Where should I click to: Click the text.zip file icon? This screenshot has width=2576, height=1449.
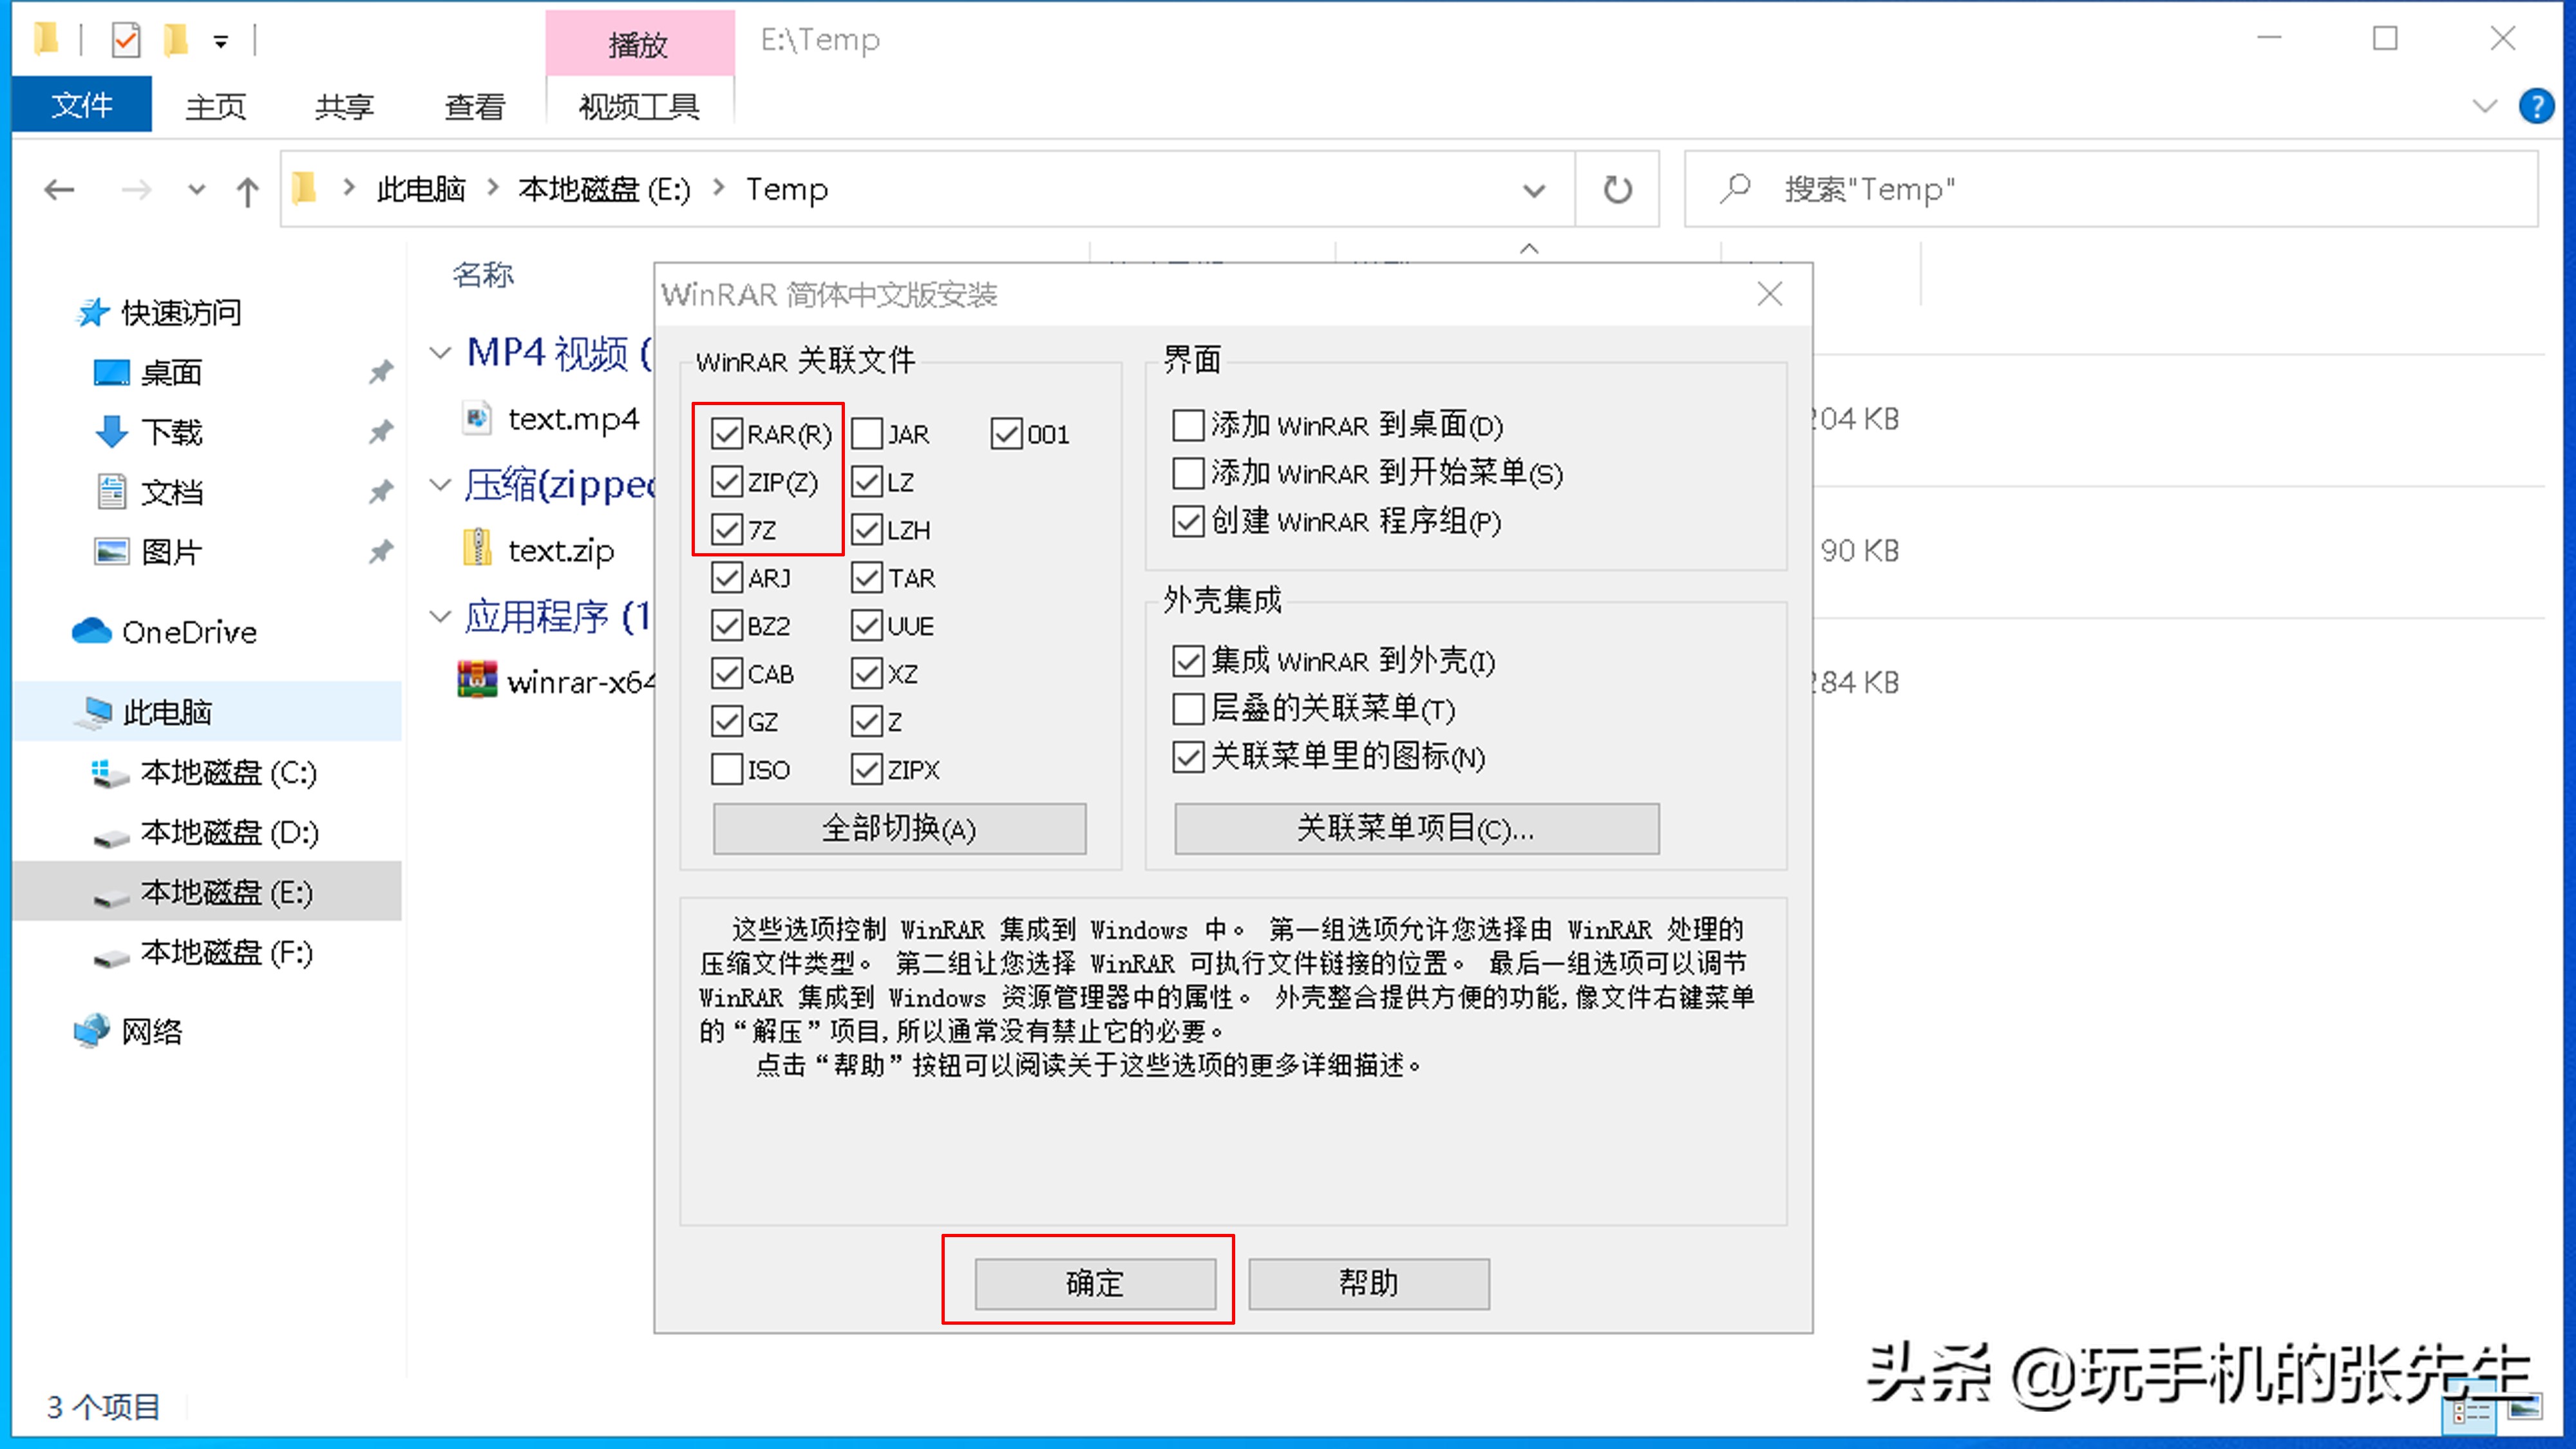click(x=480, y=550)
